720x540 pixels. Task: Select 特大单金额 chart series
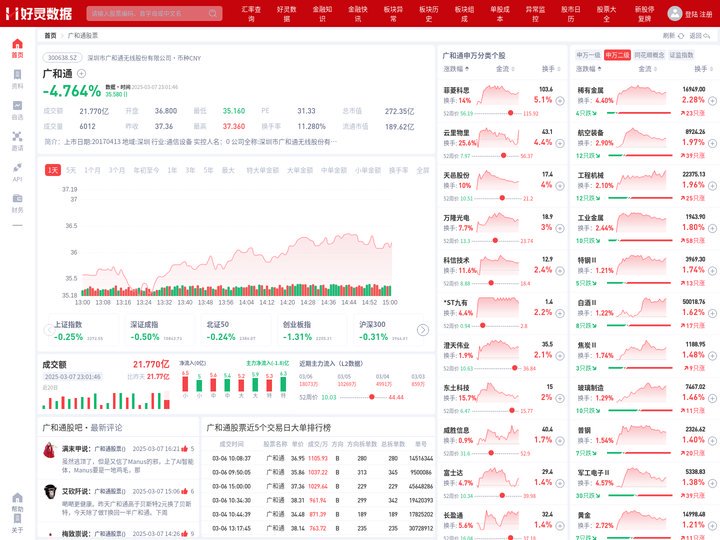coord(262,170)
